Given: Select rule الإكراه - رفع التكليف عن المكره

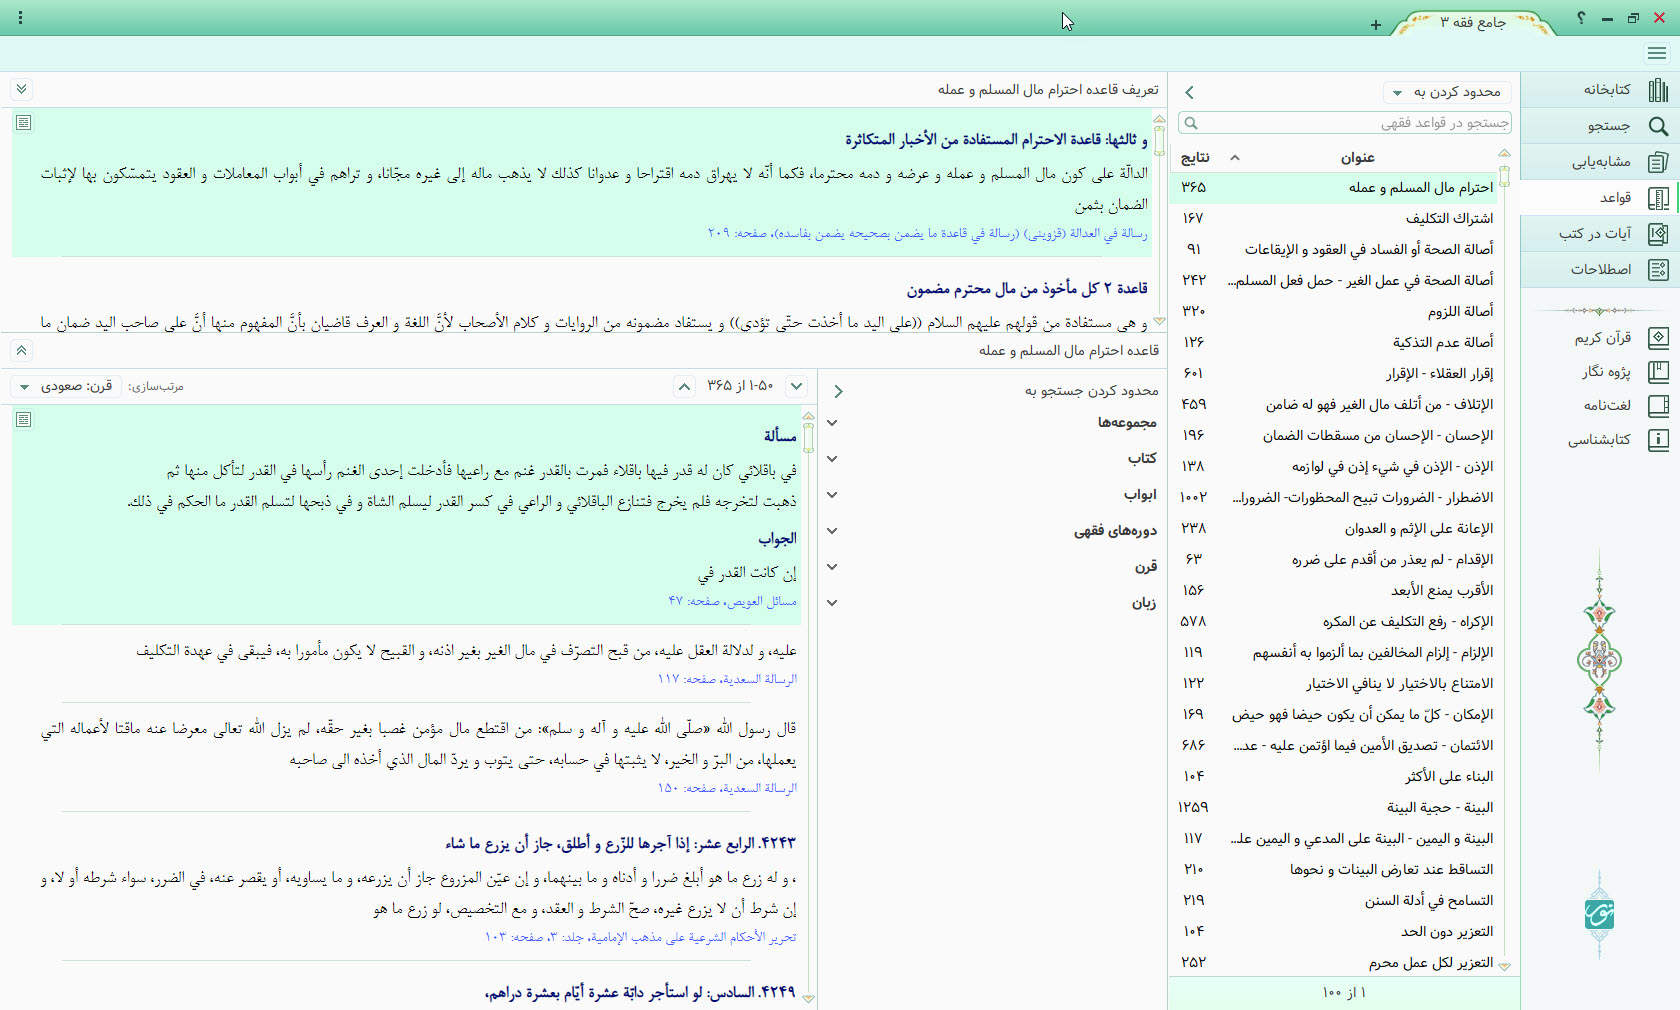Looking at the screenshot, I should point(1335,621).
